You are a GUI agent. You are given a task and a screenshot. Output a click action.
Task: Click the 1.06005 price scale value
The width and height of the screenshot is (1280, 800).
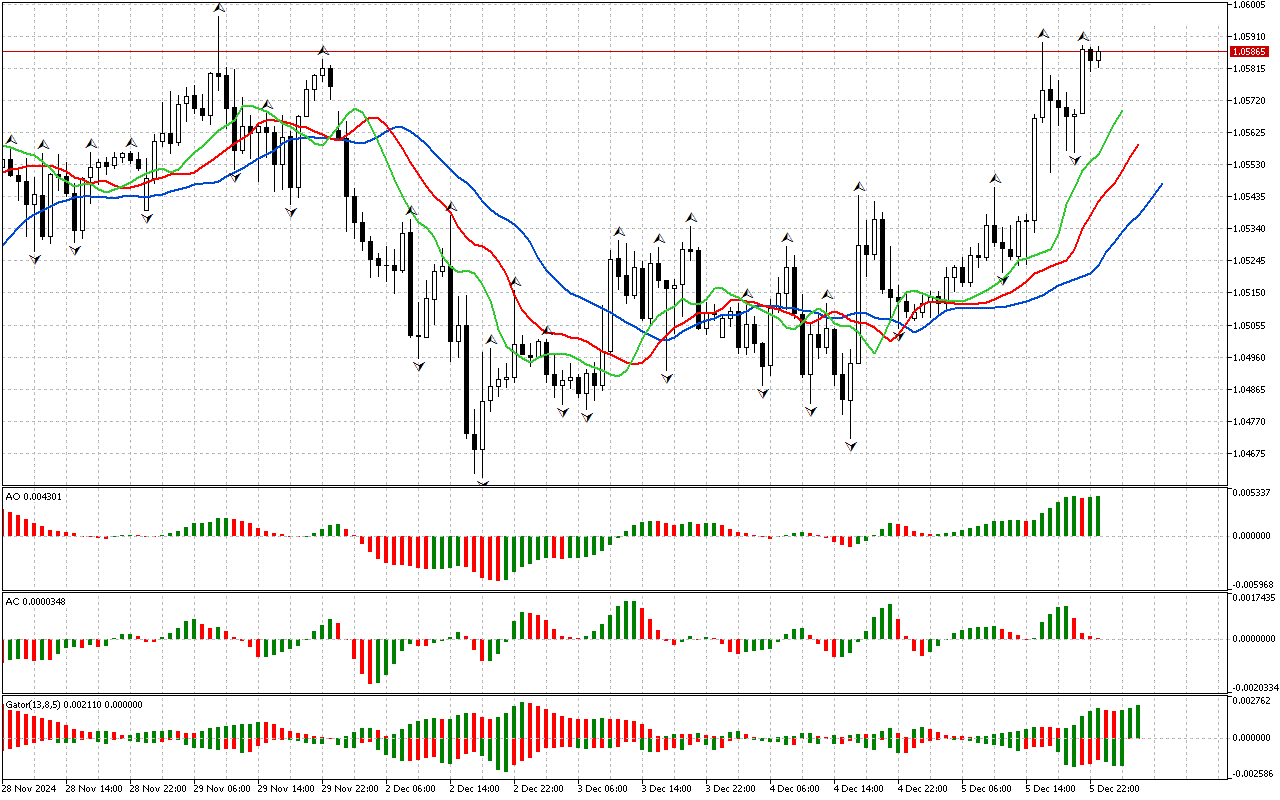pyautogui.click(x=1250, y=5)
